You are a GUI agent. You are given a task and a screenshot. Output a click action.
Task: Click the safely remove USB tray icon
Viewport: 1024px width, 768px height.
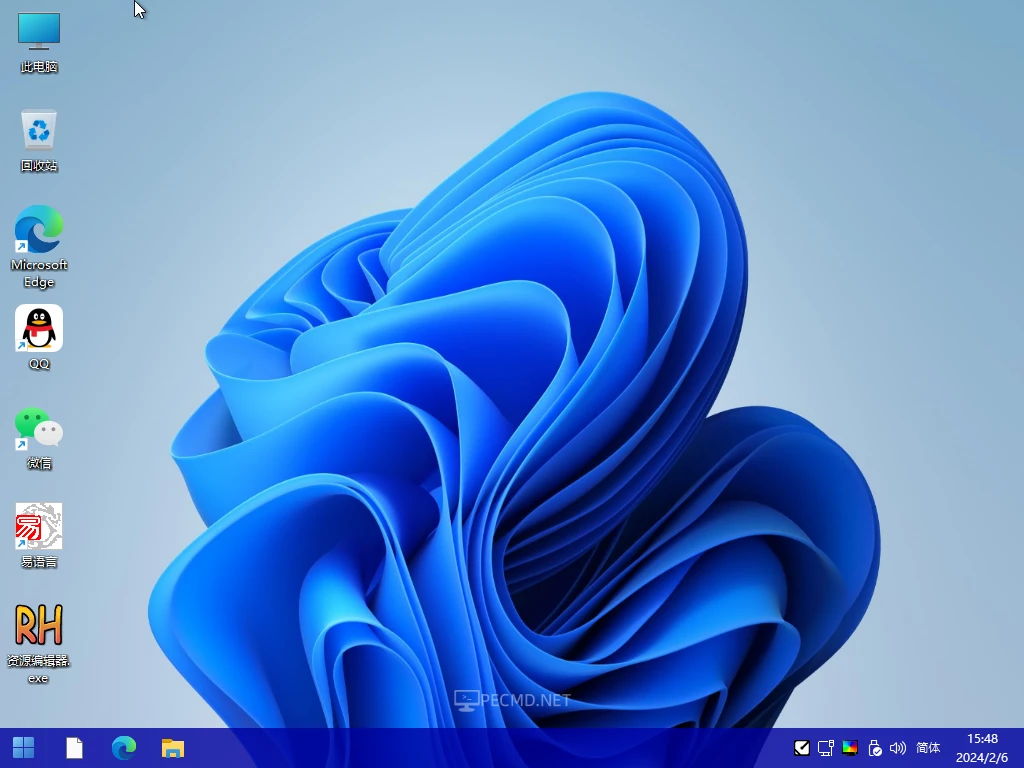point(874,748)
